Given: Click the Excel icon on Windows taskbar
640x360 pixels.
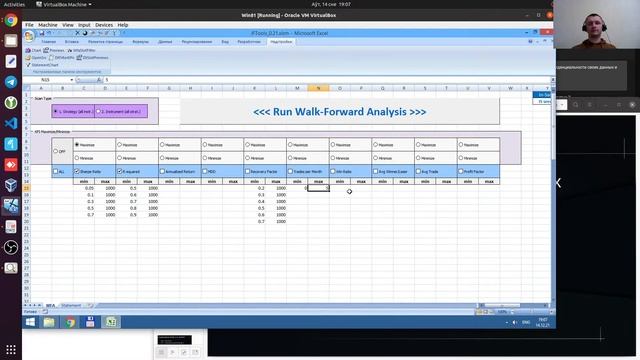Looking at the screenshot, I should click(x=111, y=322).
